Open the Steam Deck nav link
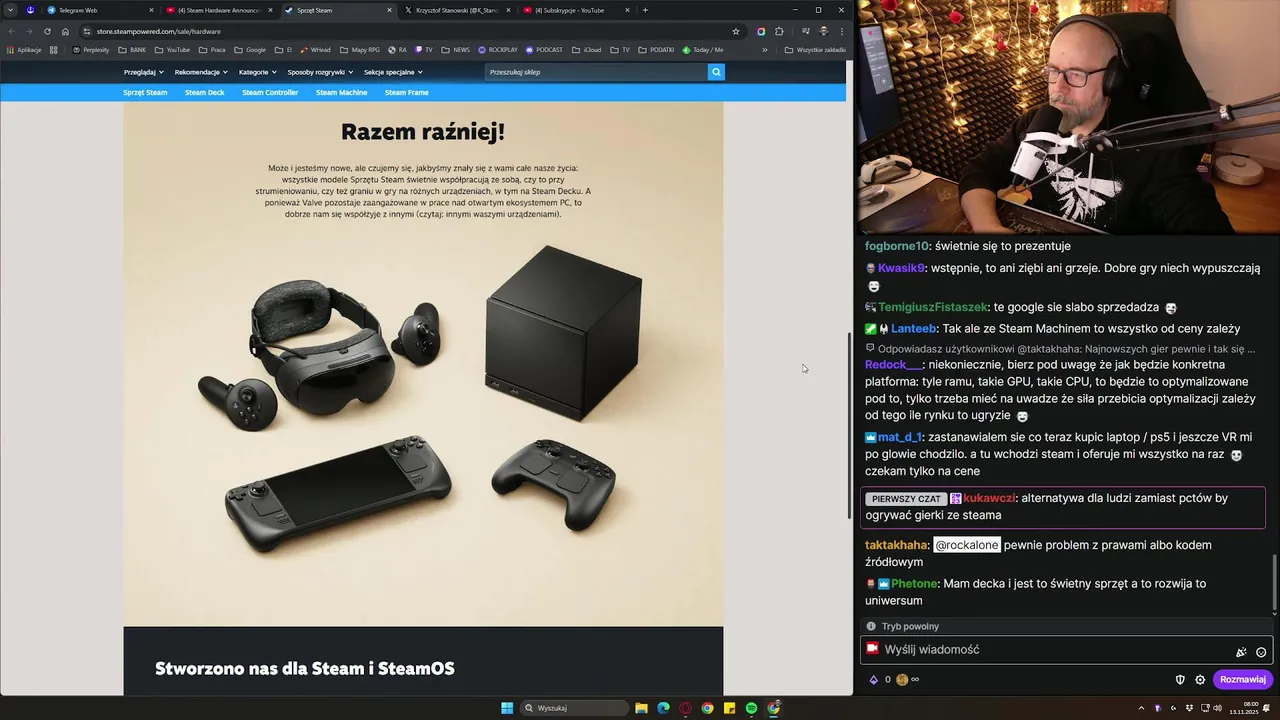 point(204,92)
